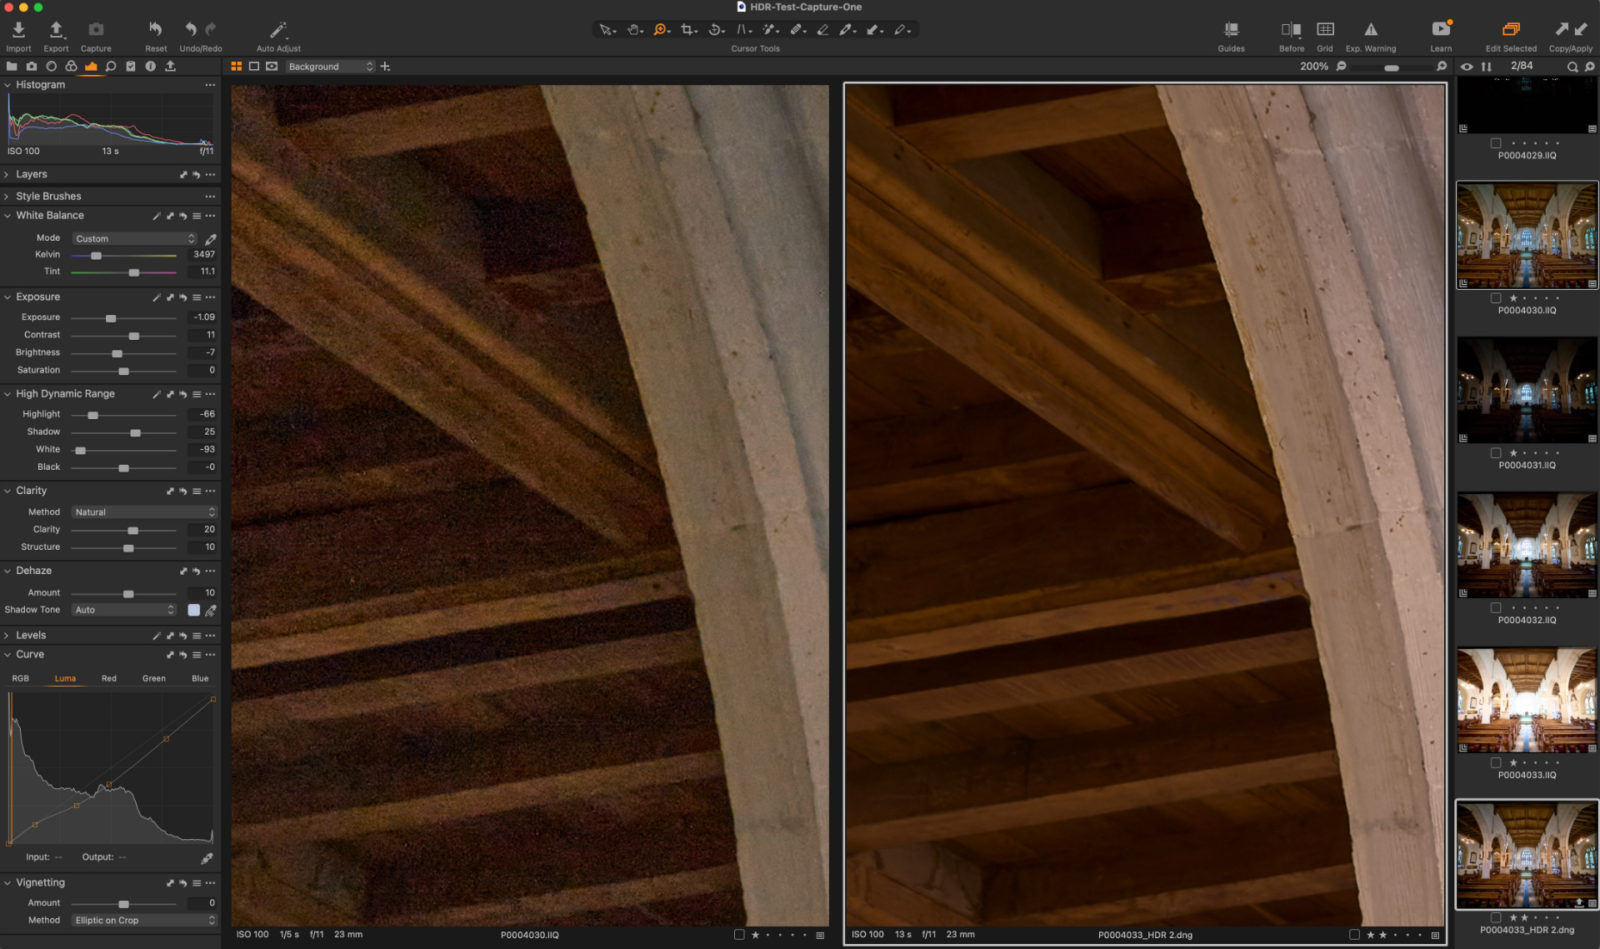
Task: Open the Shadow Tone dropdown set to Auto
Action: click(x=123, y=609)
